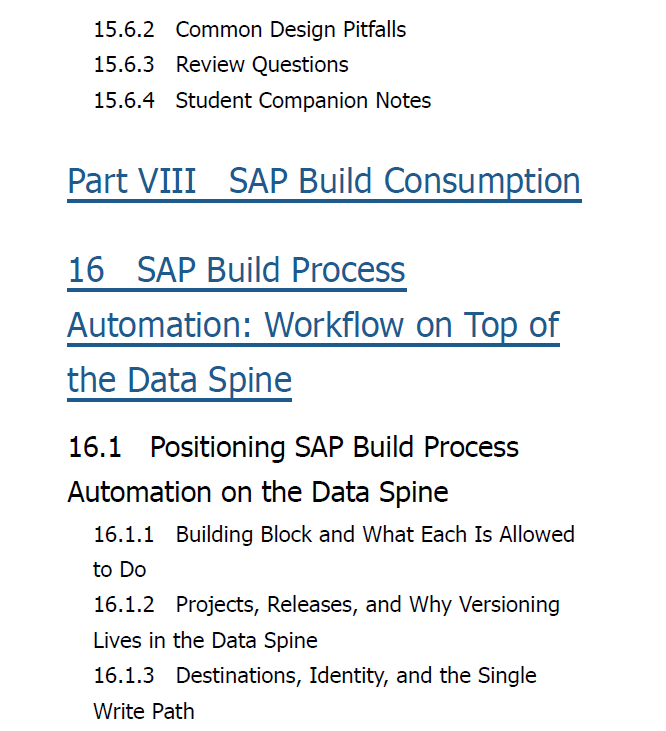The width and height of the screenshot is (666, 731).
Task: Click the 'to Do' continuation of entry 16.1.1
Action: [120, 570]
